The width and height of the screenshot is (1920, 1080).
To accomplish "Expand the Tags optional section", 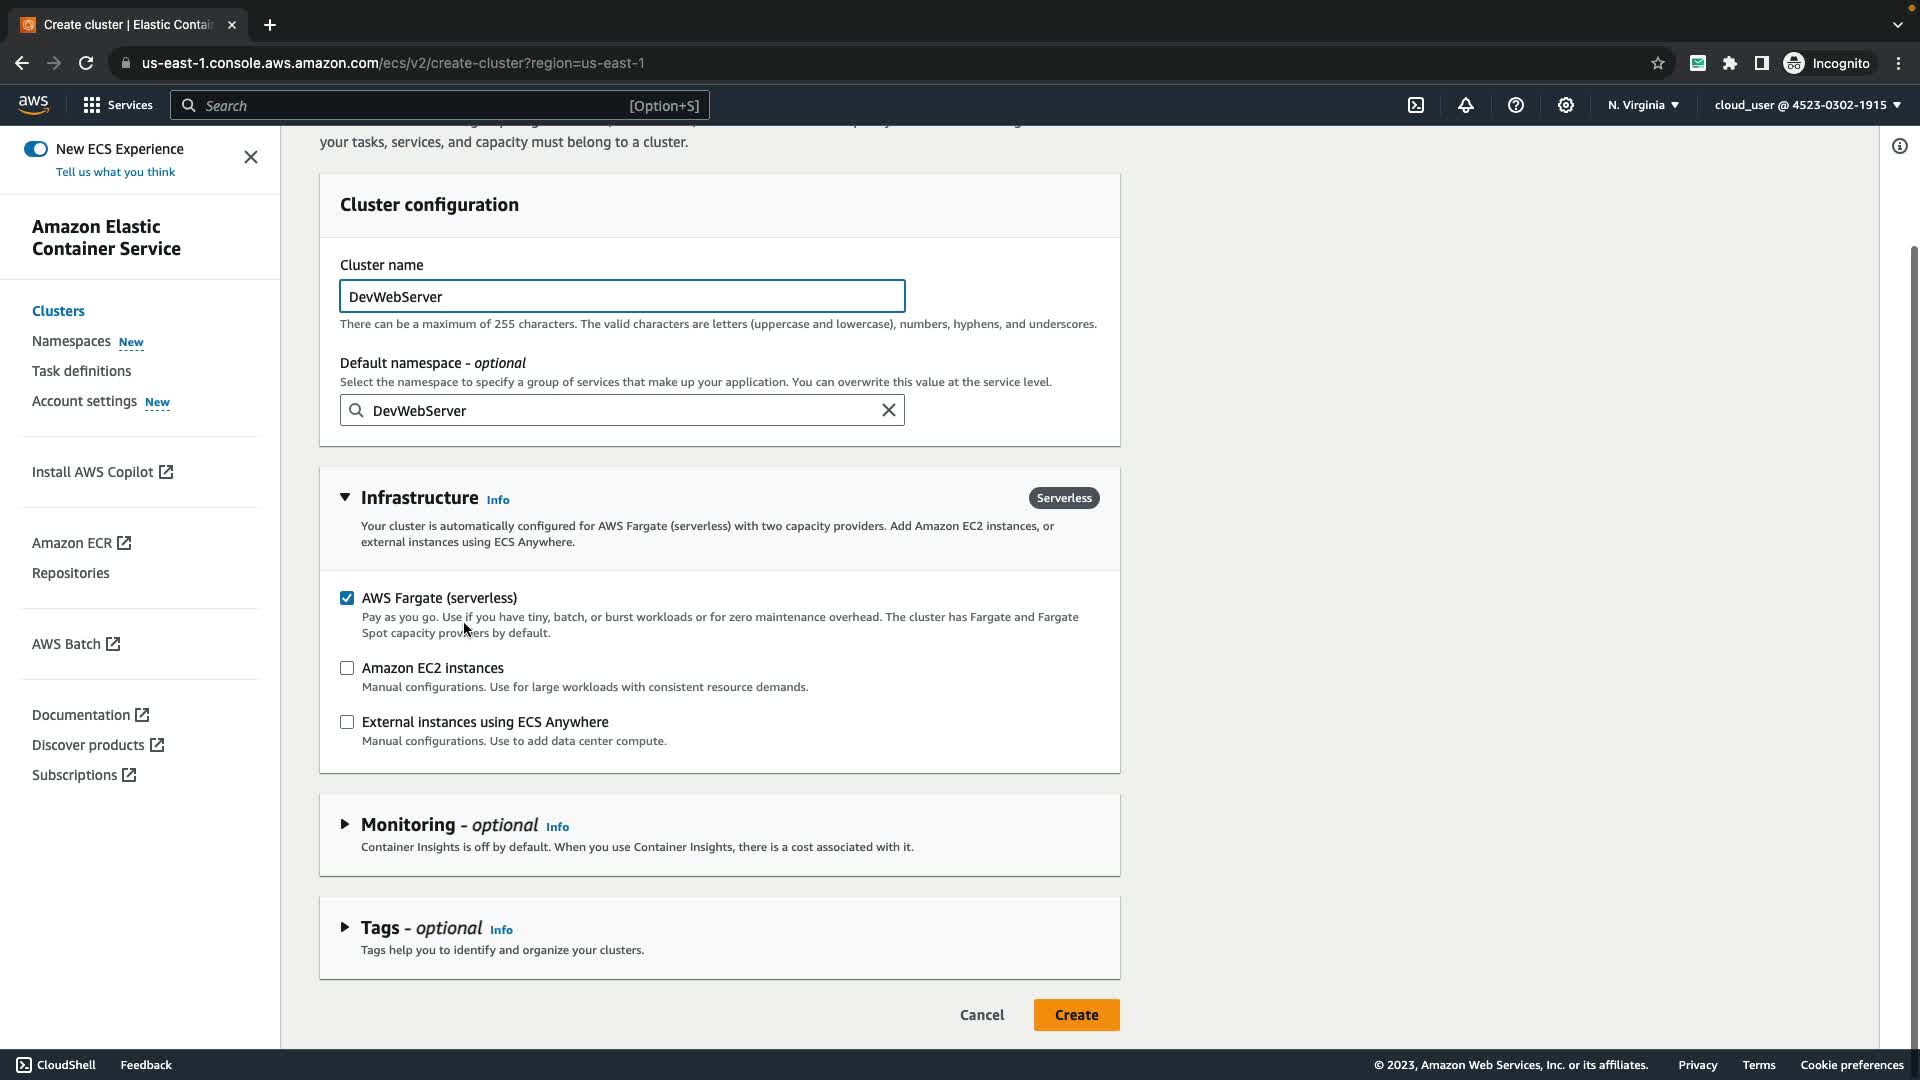I will pos(345,928).
